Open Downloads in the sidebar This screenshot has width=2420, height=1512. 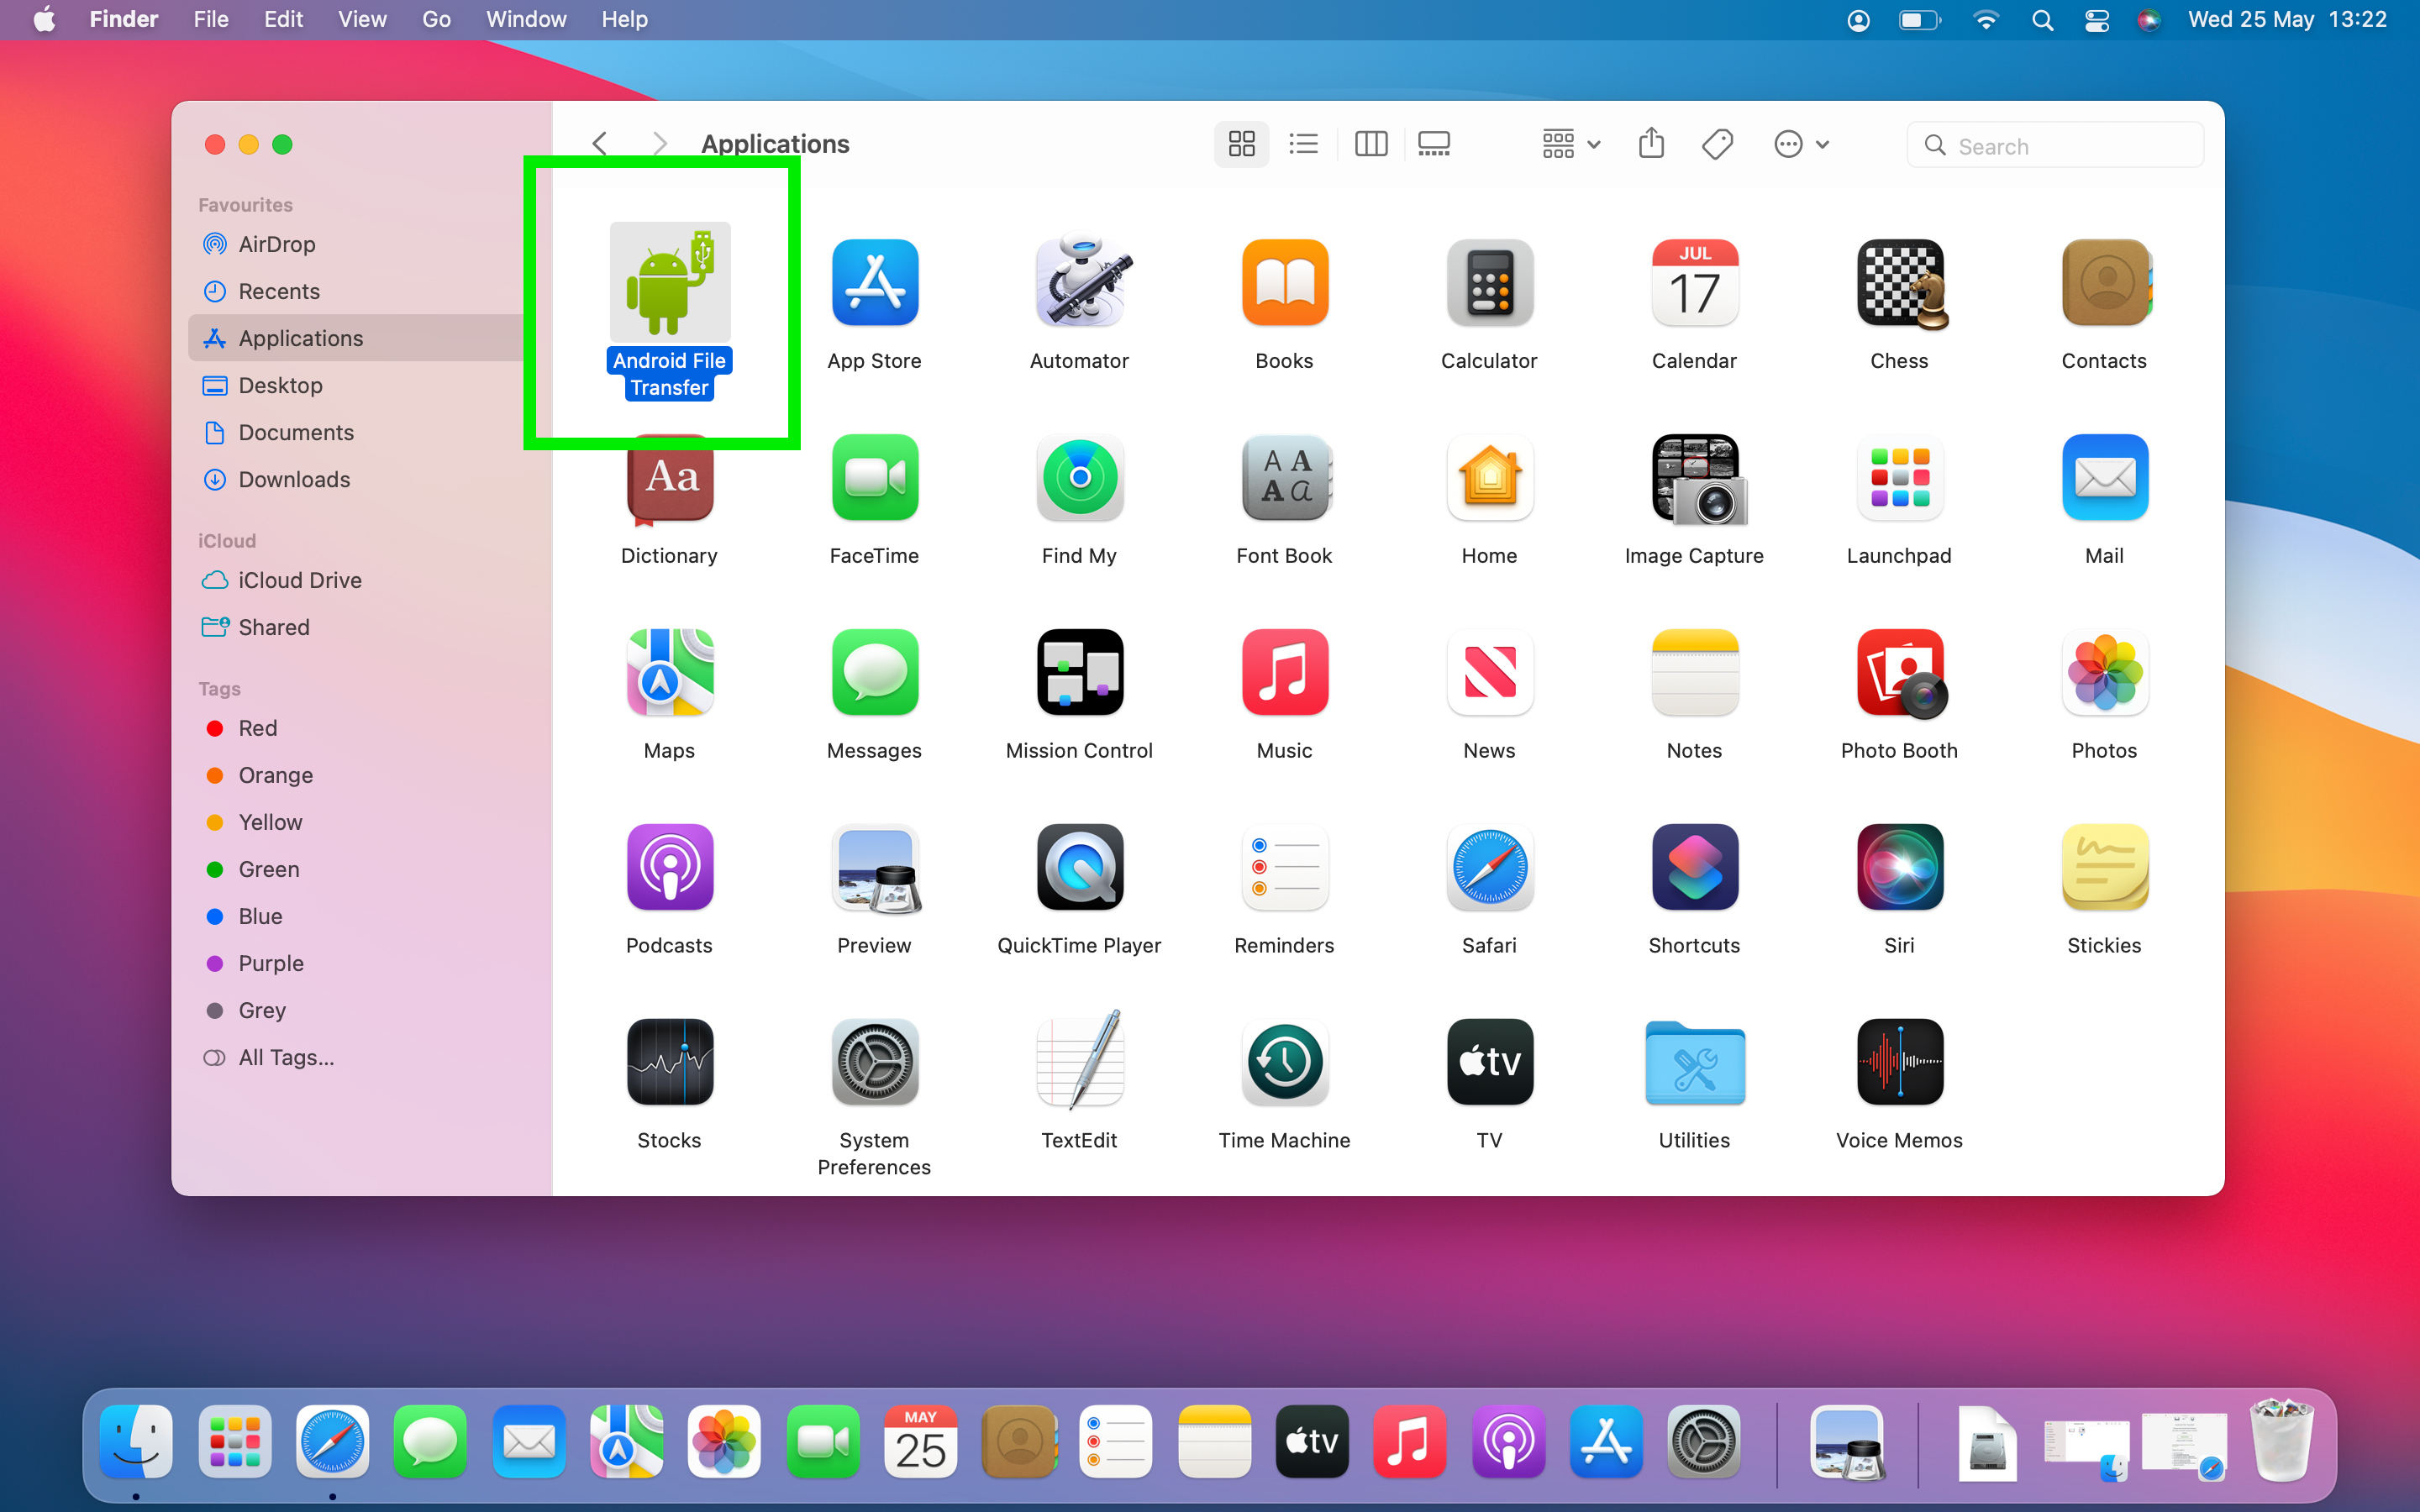(357, 479)
